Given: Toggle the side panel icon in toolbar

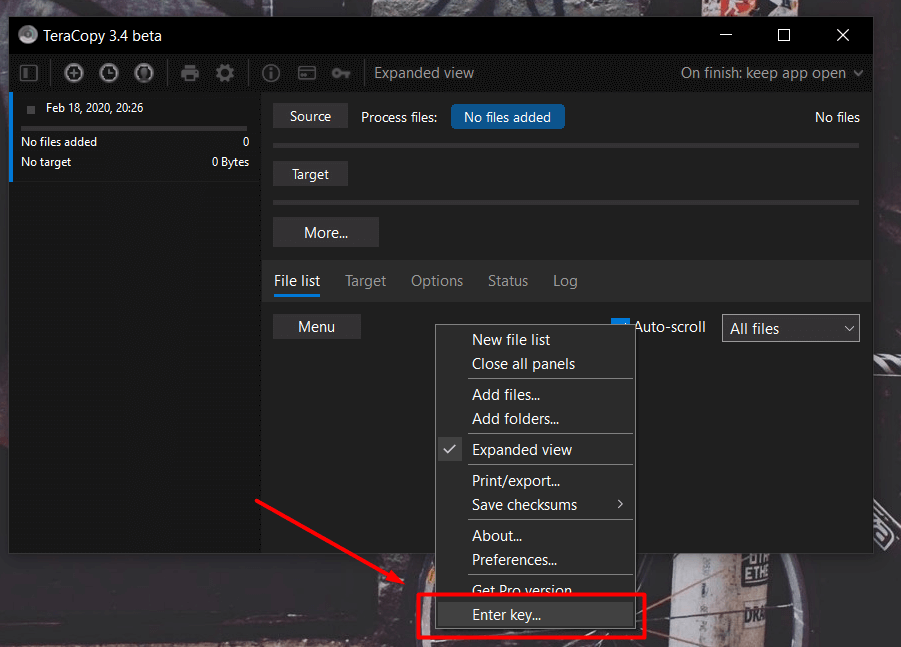Looking at the screenshot, I should point(29,73).
